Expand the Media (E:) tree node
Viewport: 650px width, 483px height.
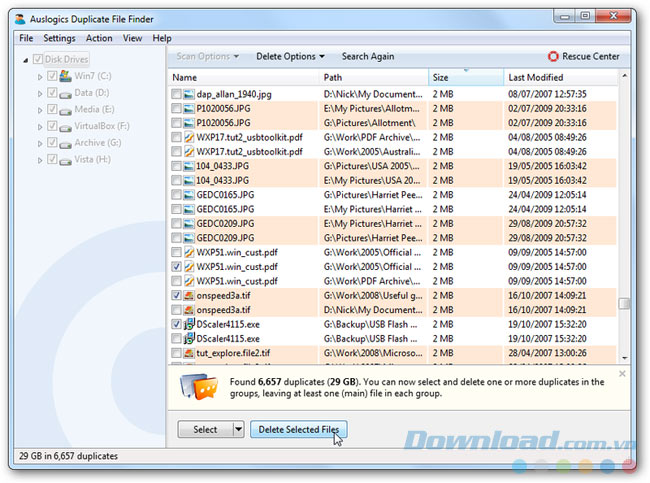pos(40,110)
